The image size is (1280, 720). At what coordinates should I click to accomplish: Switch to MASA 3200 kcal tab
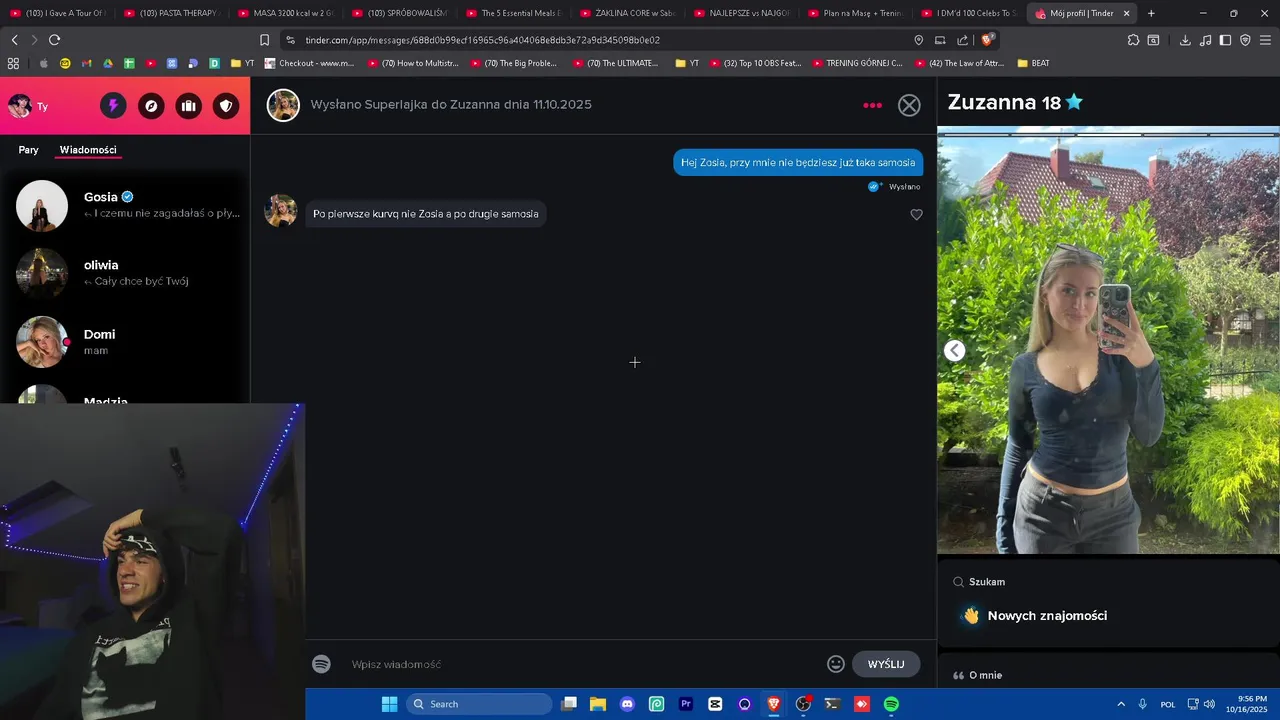(285, 13)
